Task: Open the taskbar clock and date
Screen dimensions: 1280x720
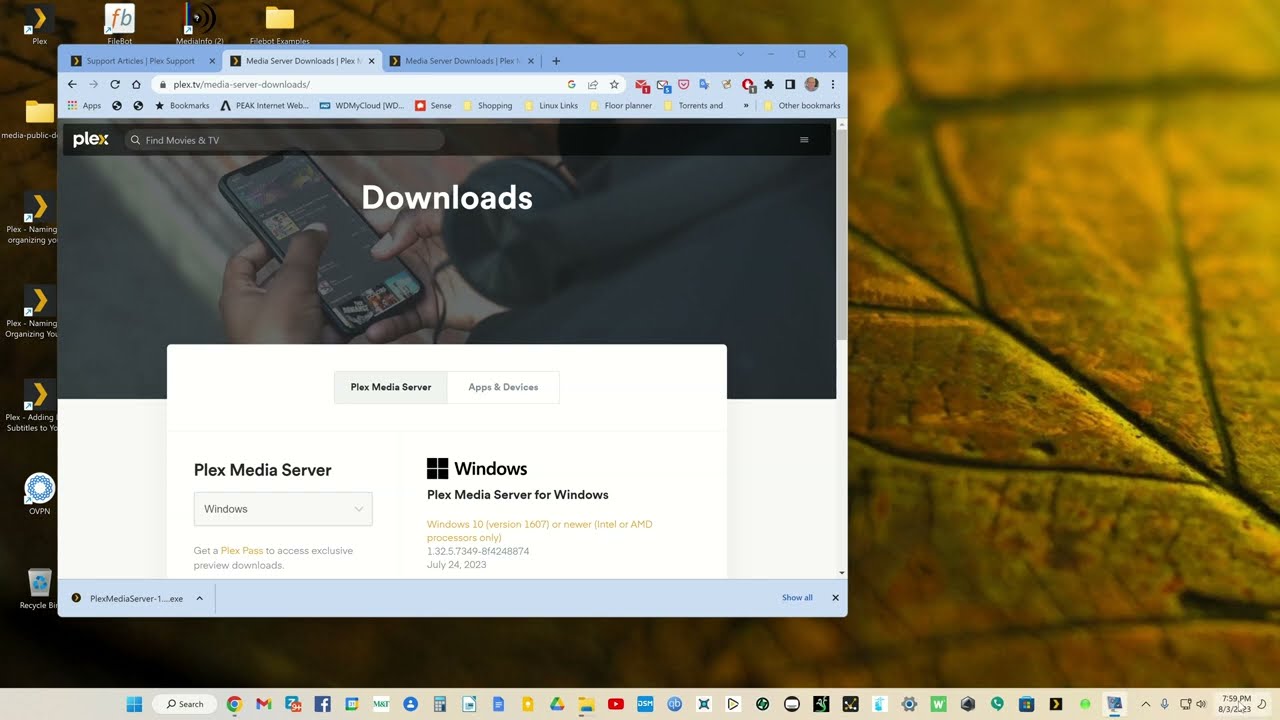Action: click(x=1236, y=704)
